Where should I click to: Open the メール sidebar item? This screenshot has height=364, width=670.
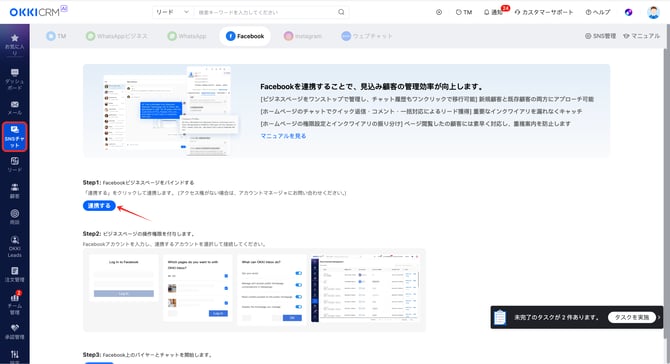coord(15,108)
